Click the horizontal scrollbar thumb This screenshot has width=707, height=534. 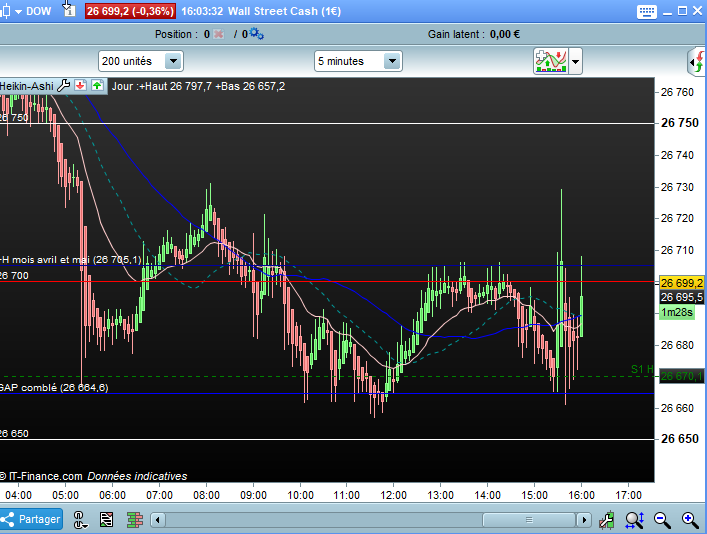coord(529,520)
